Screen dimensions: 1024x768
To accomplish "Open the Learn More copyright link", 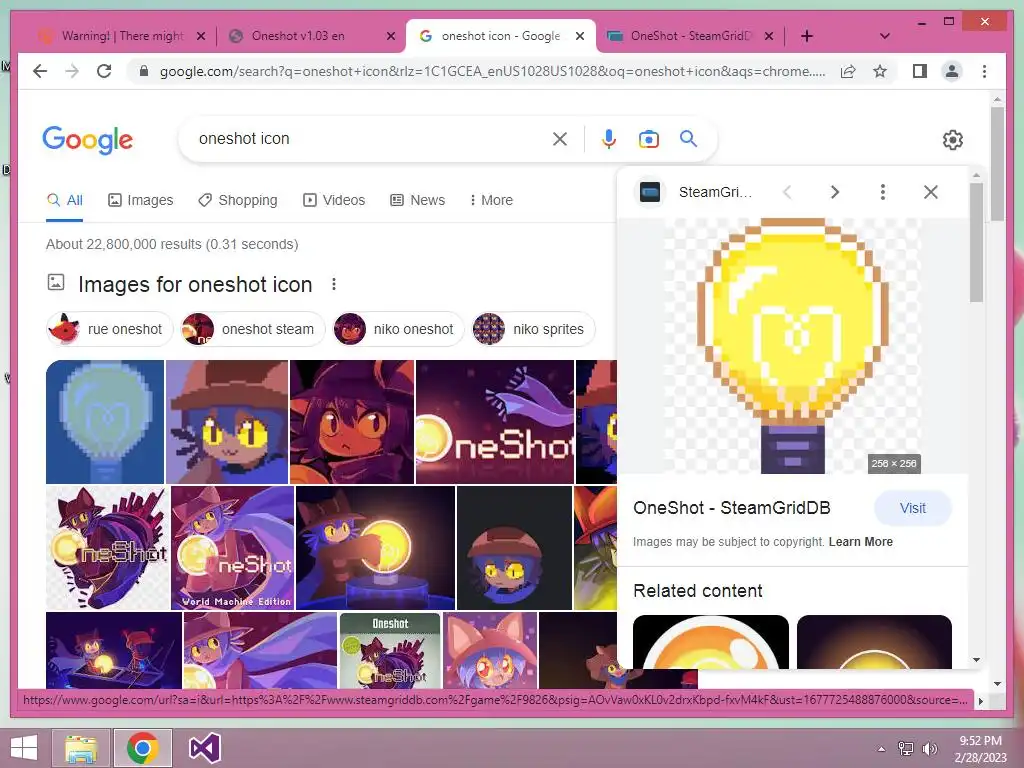I will point(860,541).
